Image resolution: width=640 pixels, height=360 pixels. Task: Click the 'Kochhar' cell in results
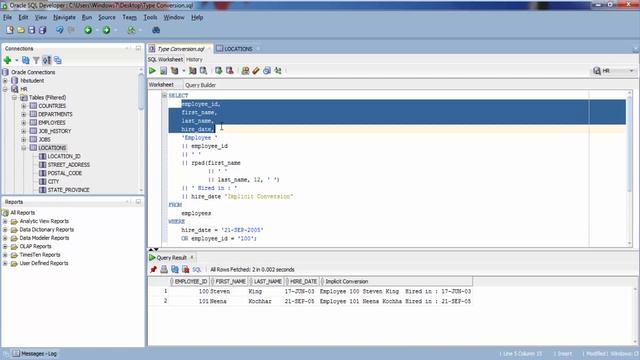click(260, 301)
